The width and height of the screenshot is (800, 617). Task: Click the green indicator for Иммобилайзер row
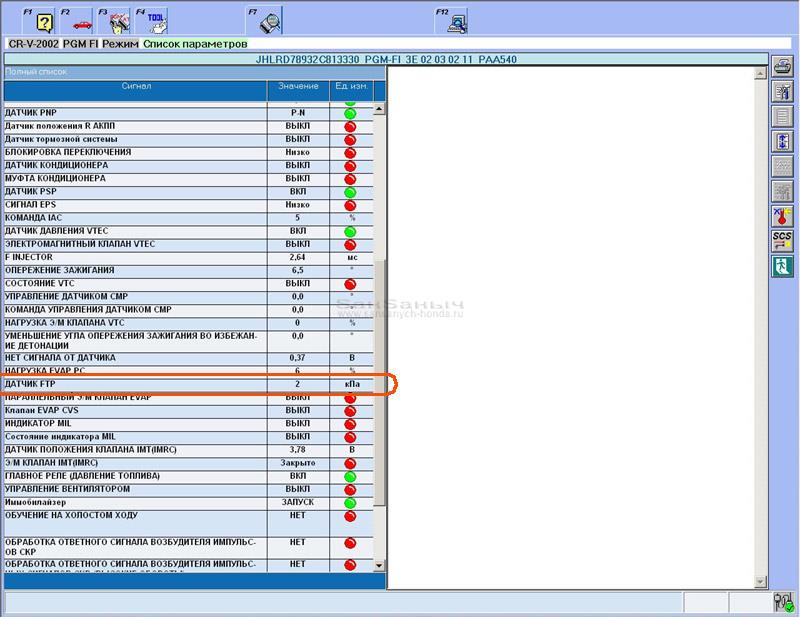tap(350, 503)
